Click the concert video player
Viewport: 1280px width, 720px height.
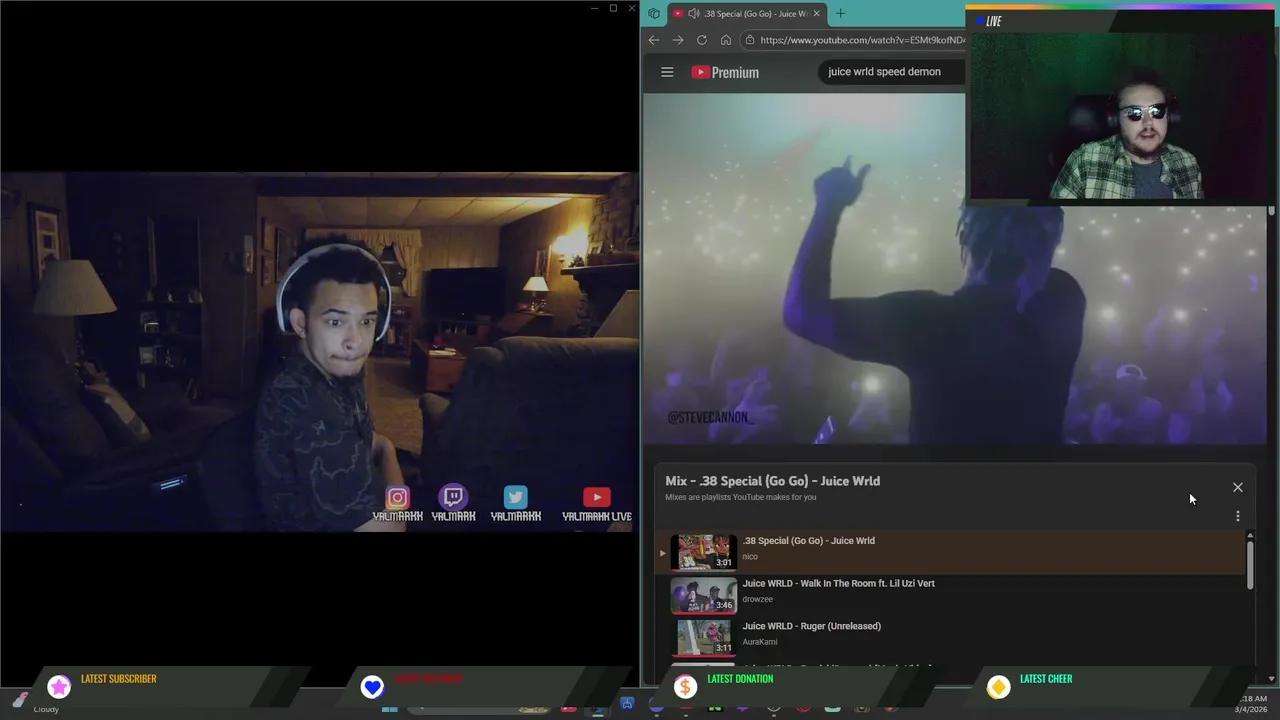955,268
